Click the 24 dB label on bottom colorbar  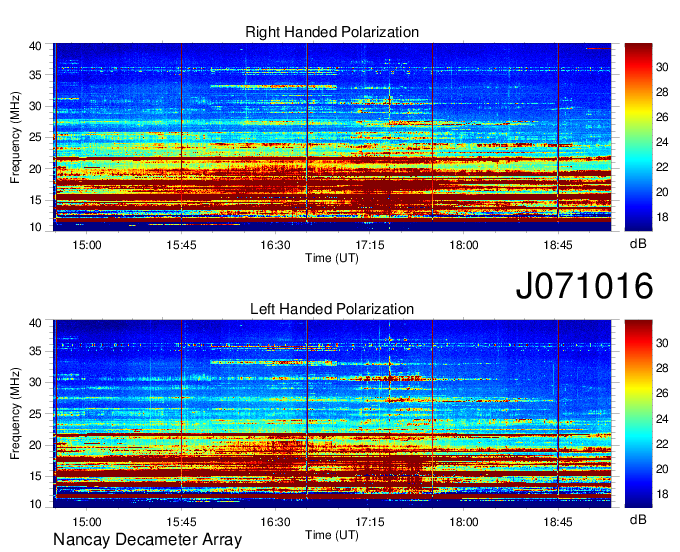pos(662,419)
